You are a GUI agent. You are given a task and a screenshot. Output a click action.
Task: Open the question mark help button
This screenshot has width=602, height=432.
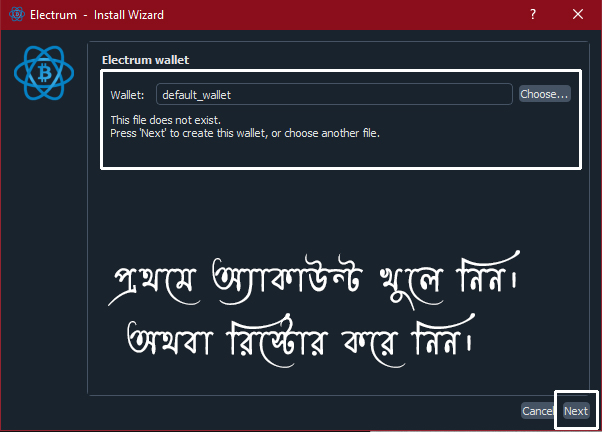(533, 15)
